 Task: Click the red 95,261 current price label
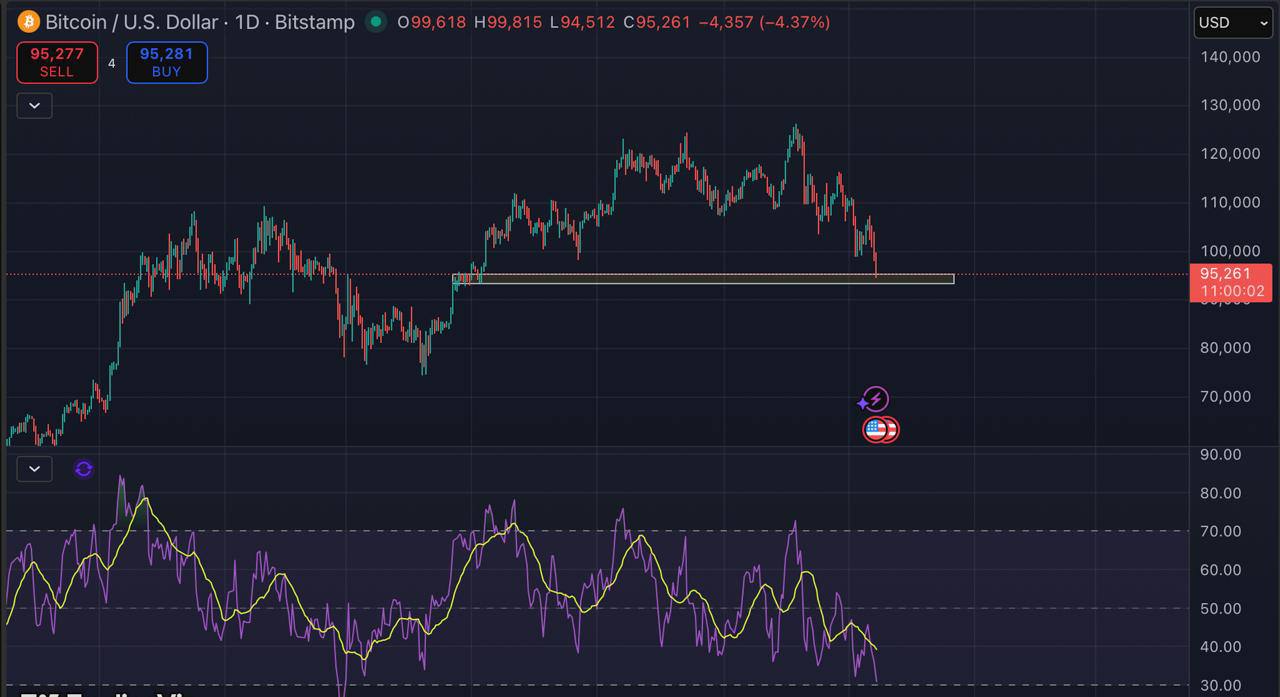[1230, 274]
